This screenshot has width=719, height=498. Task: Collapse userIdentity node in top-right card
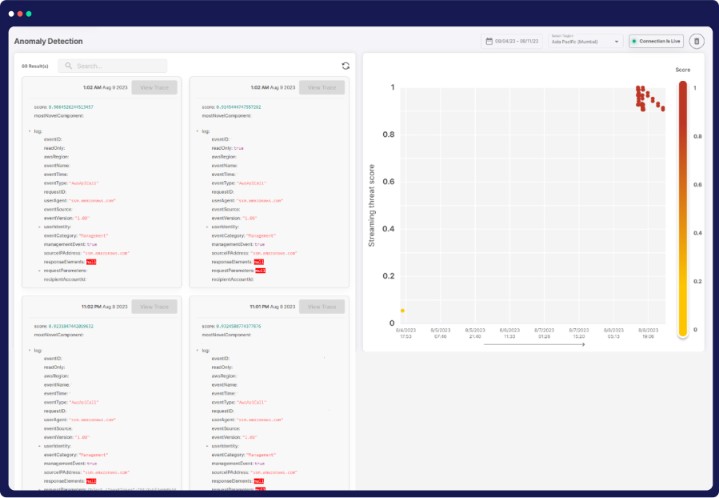206,226
